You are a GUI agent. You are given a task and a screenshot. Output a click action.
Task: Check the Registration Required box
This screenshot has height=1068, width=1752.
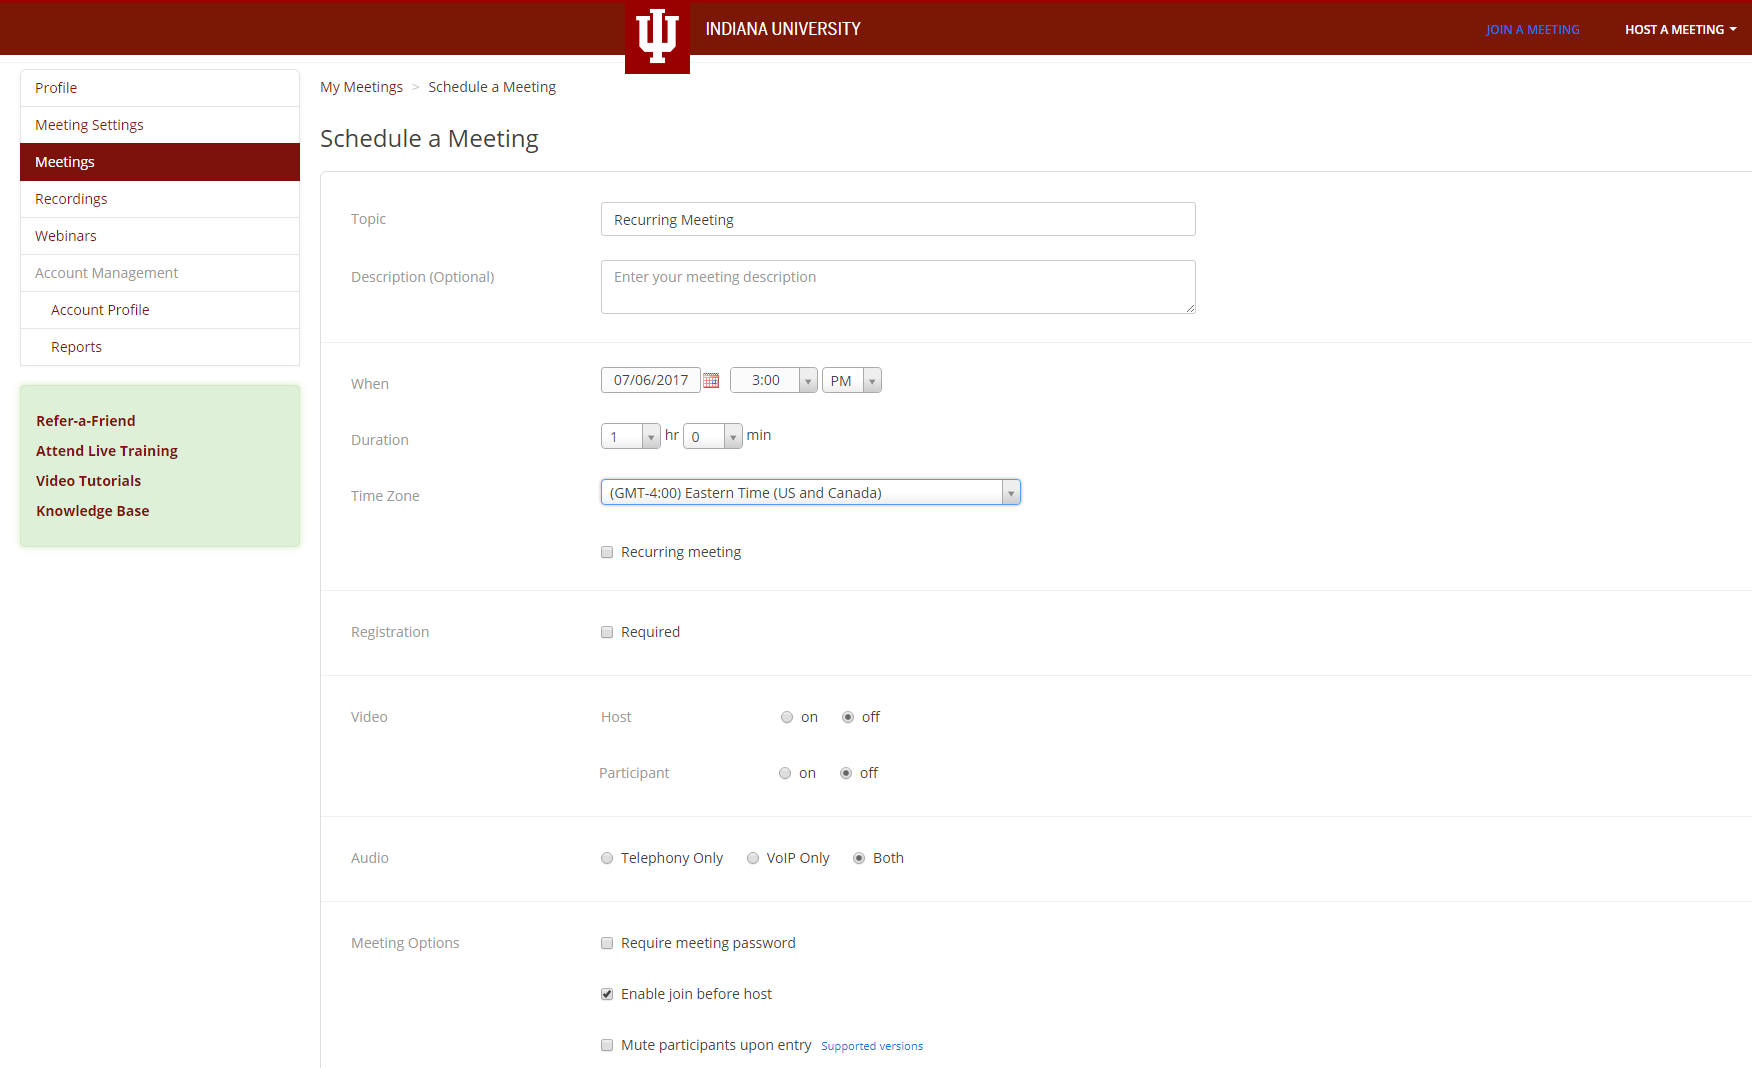pos(607,632)
